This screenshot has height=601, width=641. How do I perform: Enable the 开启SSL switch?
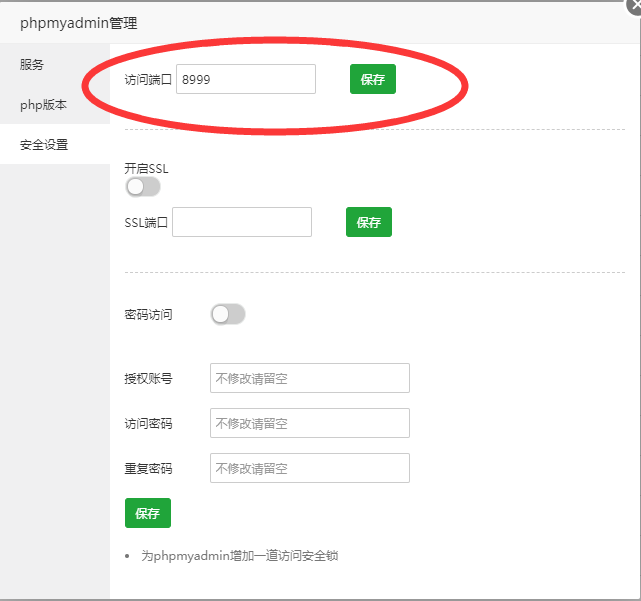click(x=143, y=187)
